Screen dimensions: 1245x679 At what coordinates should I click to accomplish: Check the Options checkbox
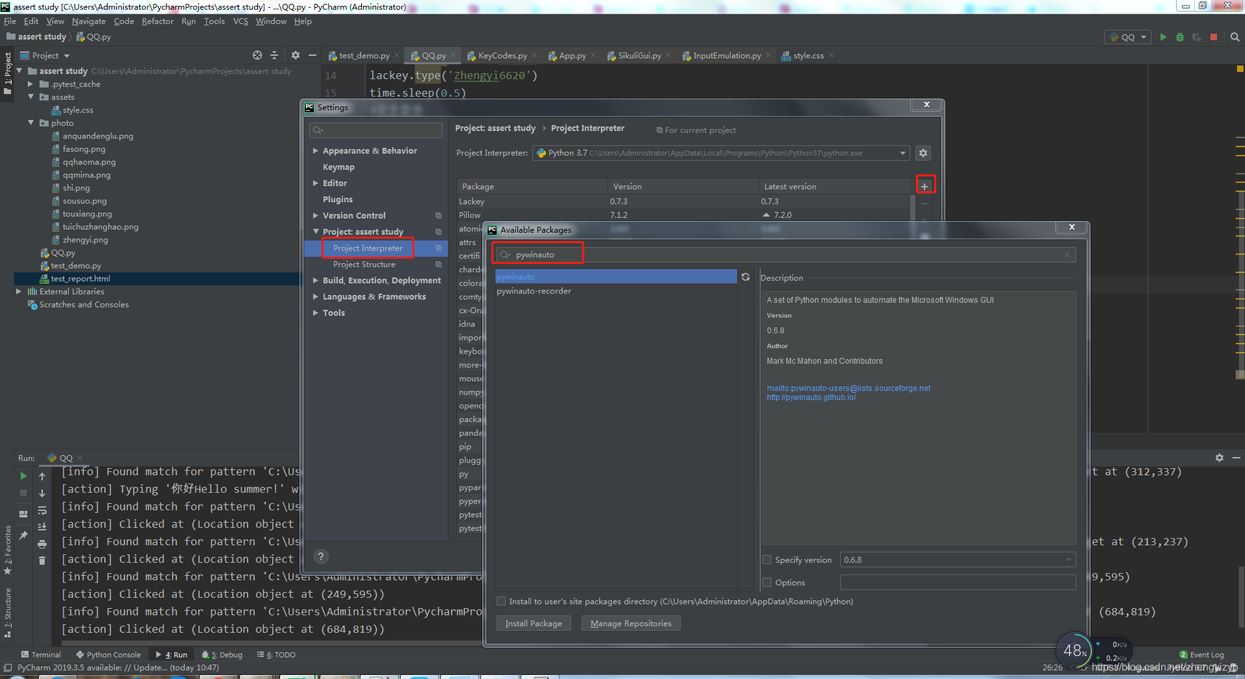click(768, 582)
